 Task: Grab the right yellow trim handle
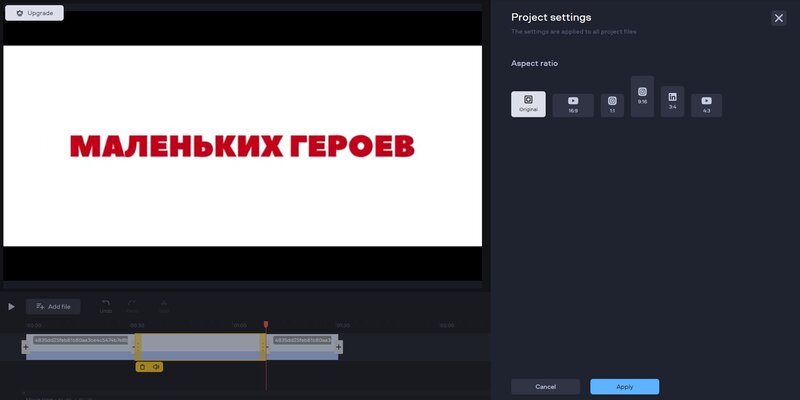(263, 347)
